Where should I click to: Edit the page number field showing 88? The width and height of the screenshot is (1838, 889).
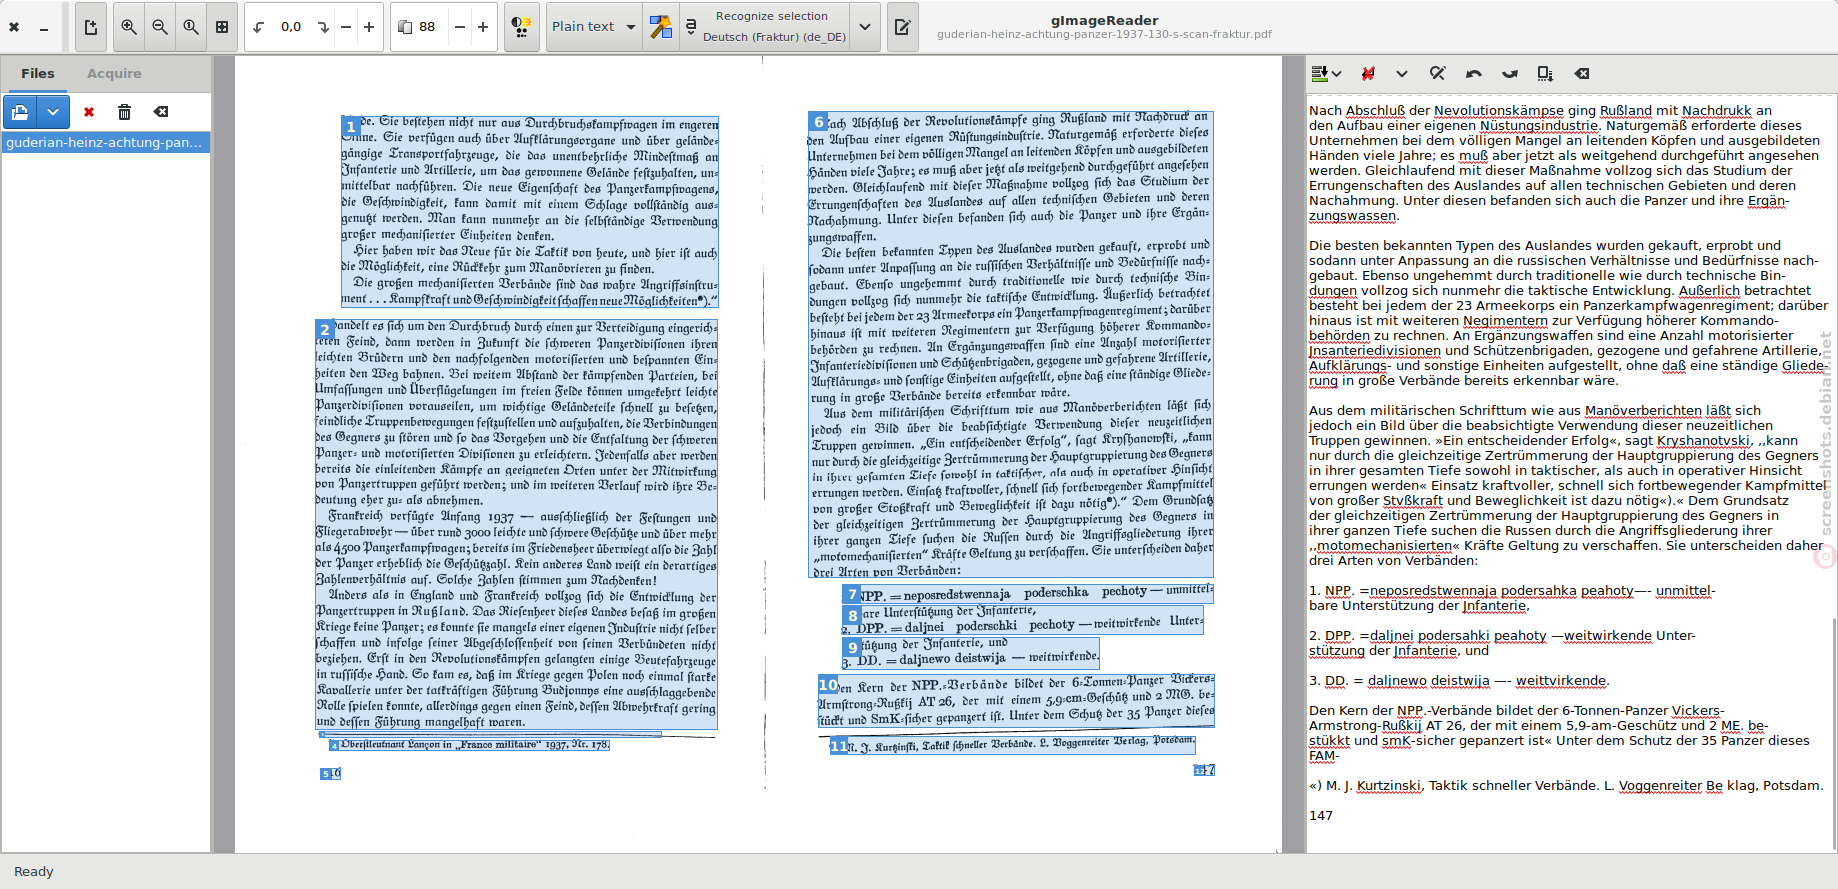430,27
